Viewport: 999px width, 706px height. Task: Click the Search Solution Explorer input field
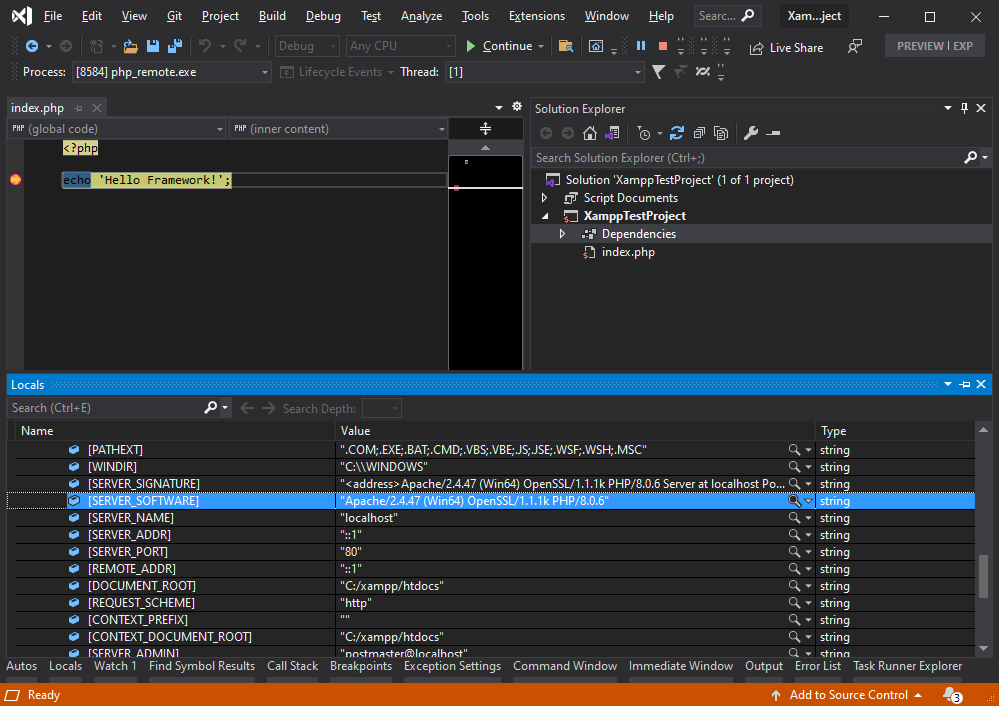tap(749, 157)
